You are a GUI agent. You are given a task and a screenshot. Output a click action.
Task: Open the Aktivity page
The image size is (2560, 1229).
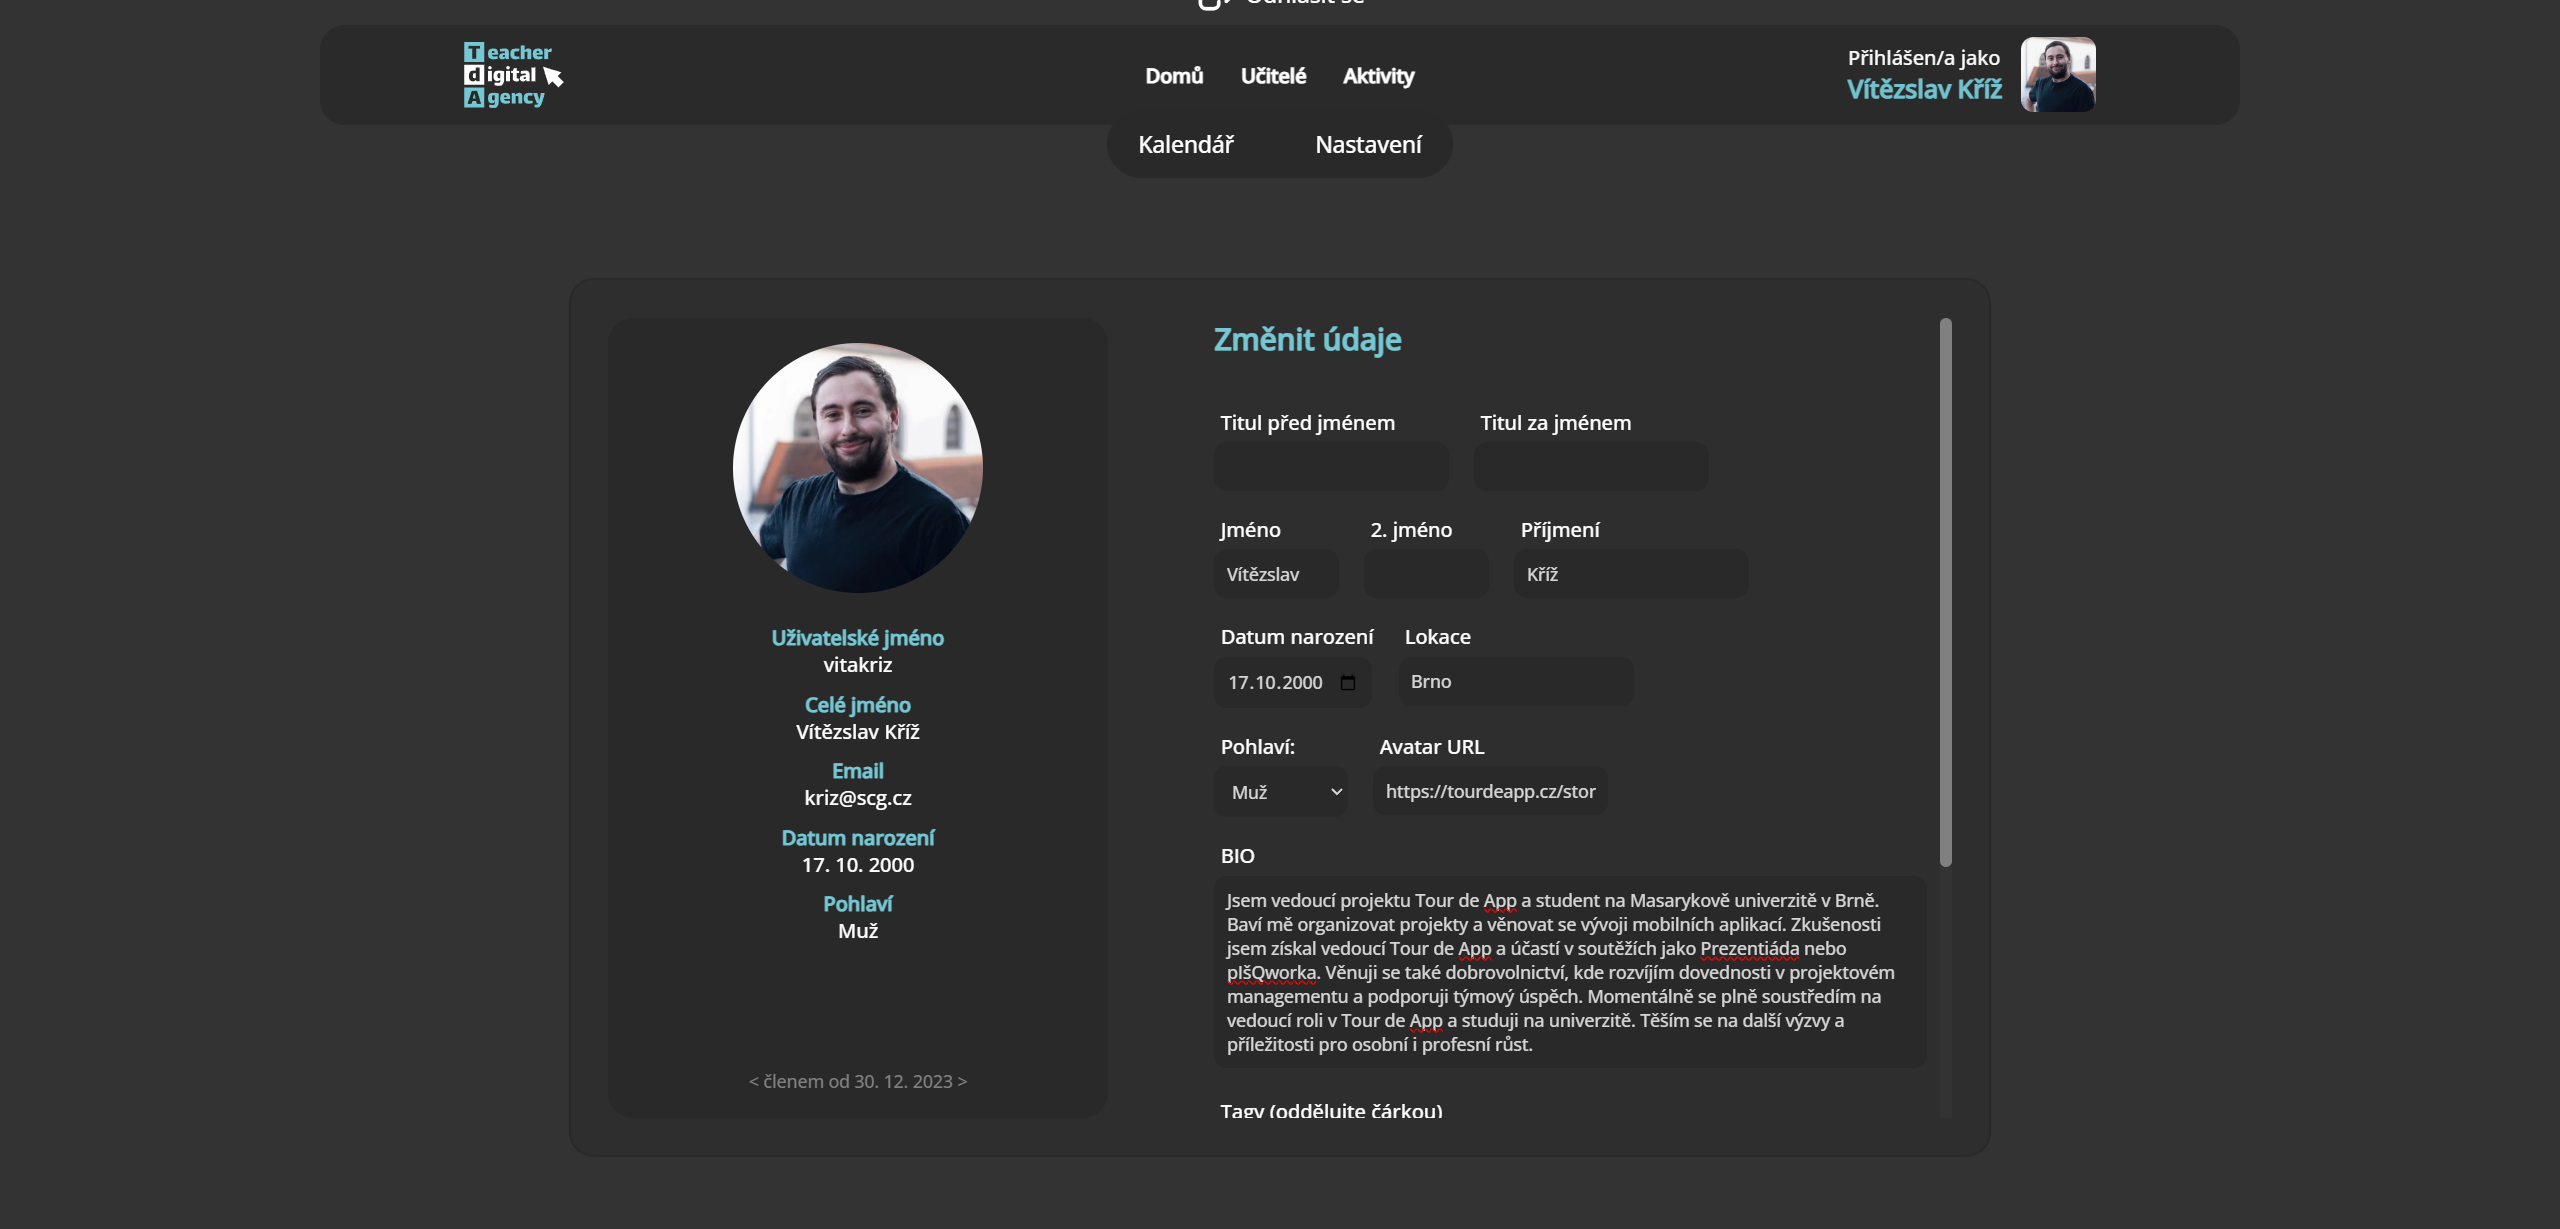[1378, 76]
